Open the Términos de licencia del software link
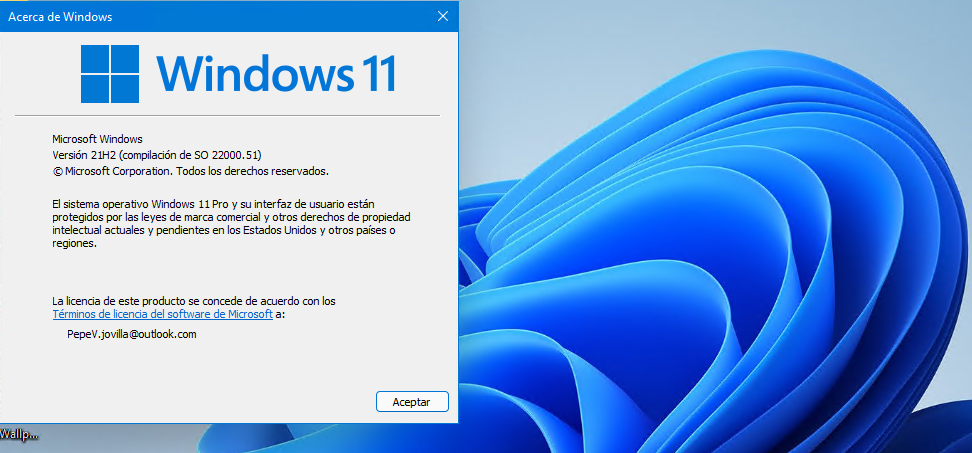This screenshot has height=453, width=972. 162,314
